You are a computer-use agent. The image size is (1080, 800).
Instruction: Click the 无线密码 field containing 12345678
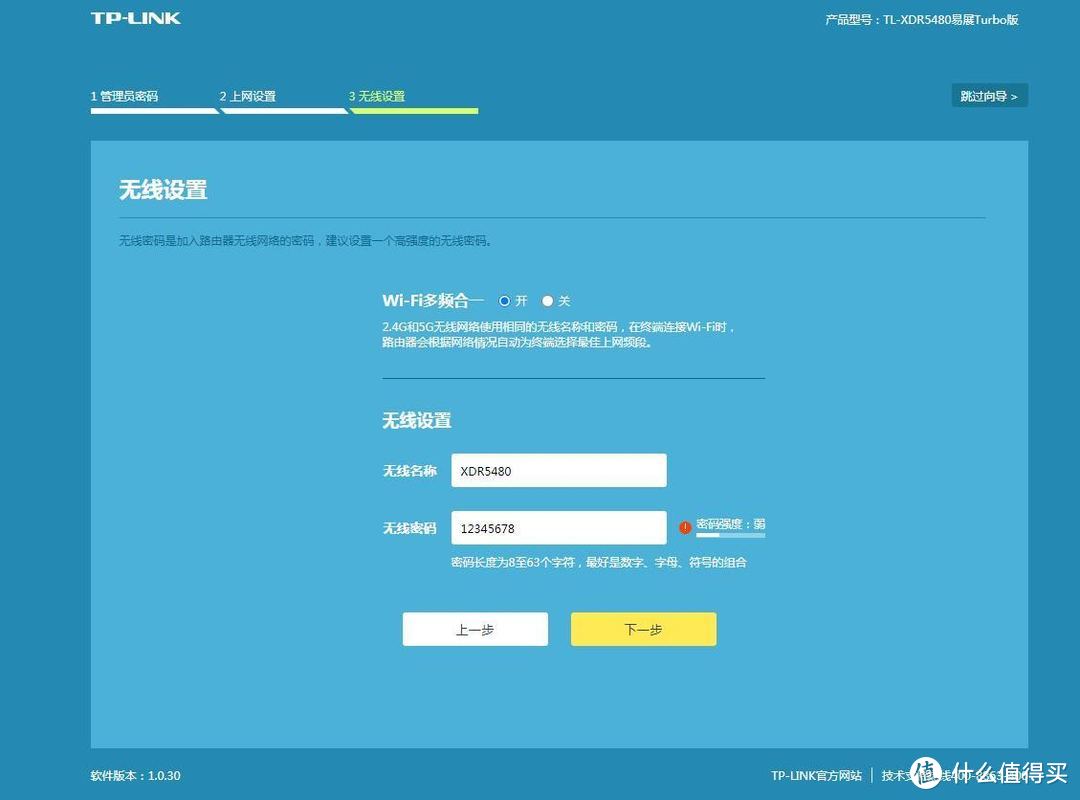coord(558,527)
